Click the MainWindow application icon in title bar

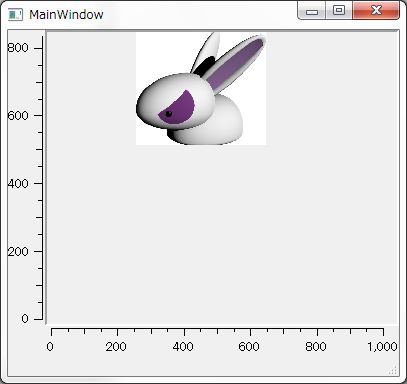[x=15, y=15]
